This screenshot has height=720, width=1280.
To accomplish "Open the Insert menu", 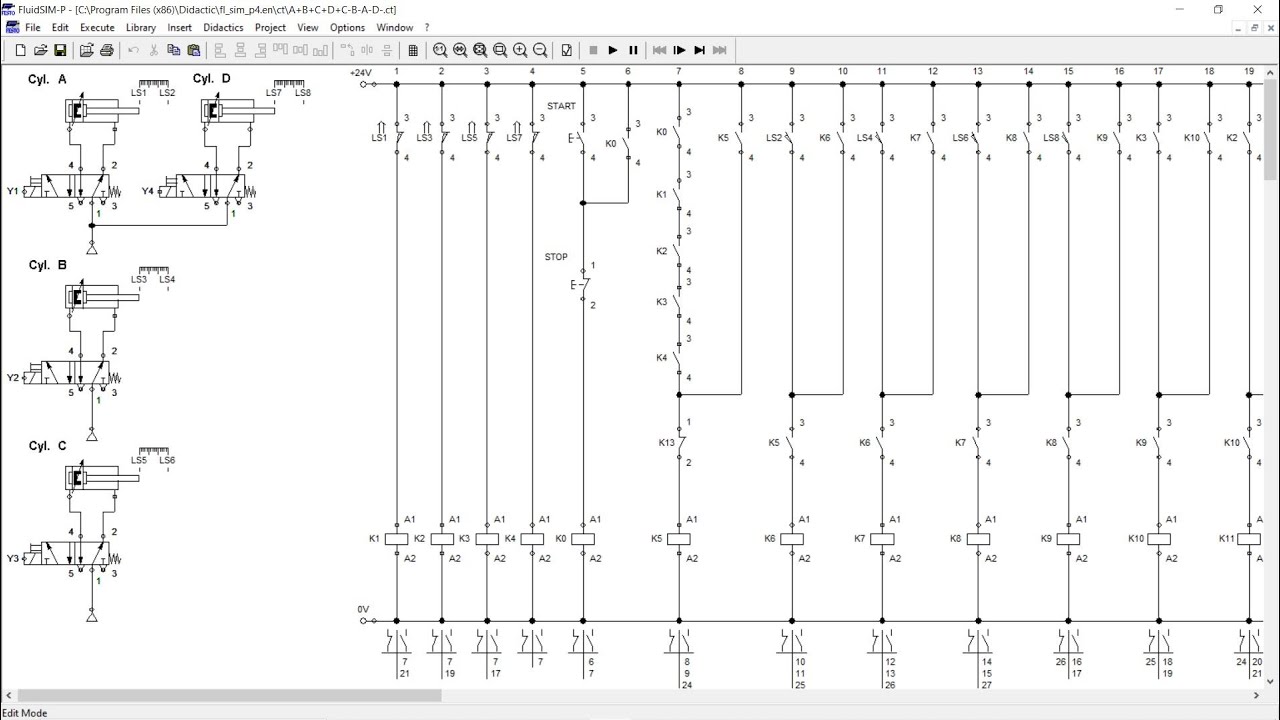I will (x=180, y=28).
